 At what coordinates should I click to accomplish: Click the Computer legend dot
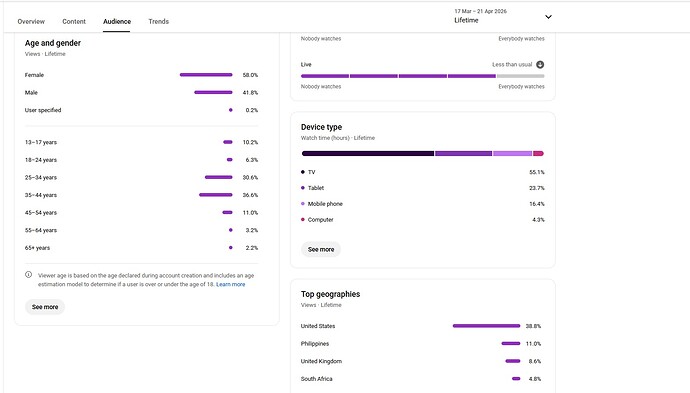tap(303, 220)
